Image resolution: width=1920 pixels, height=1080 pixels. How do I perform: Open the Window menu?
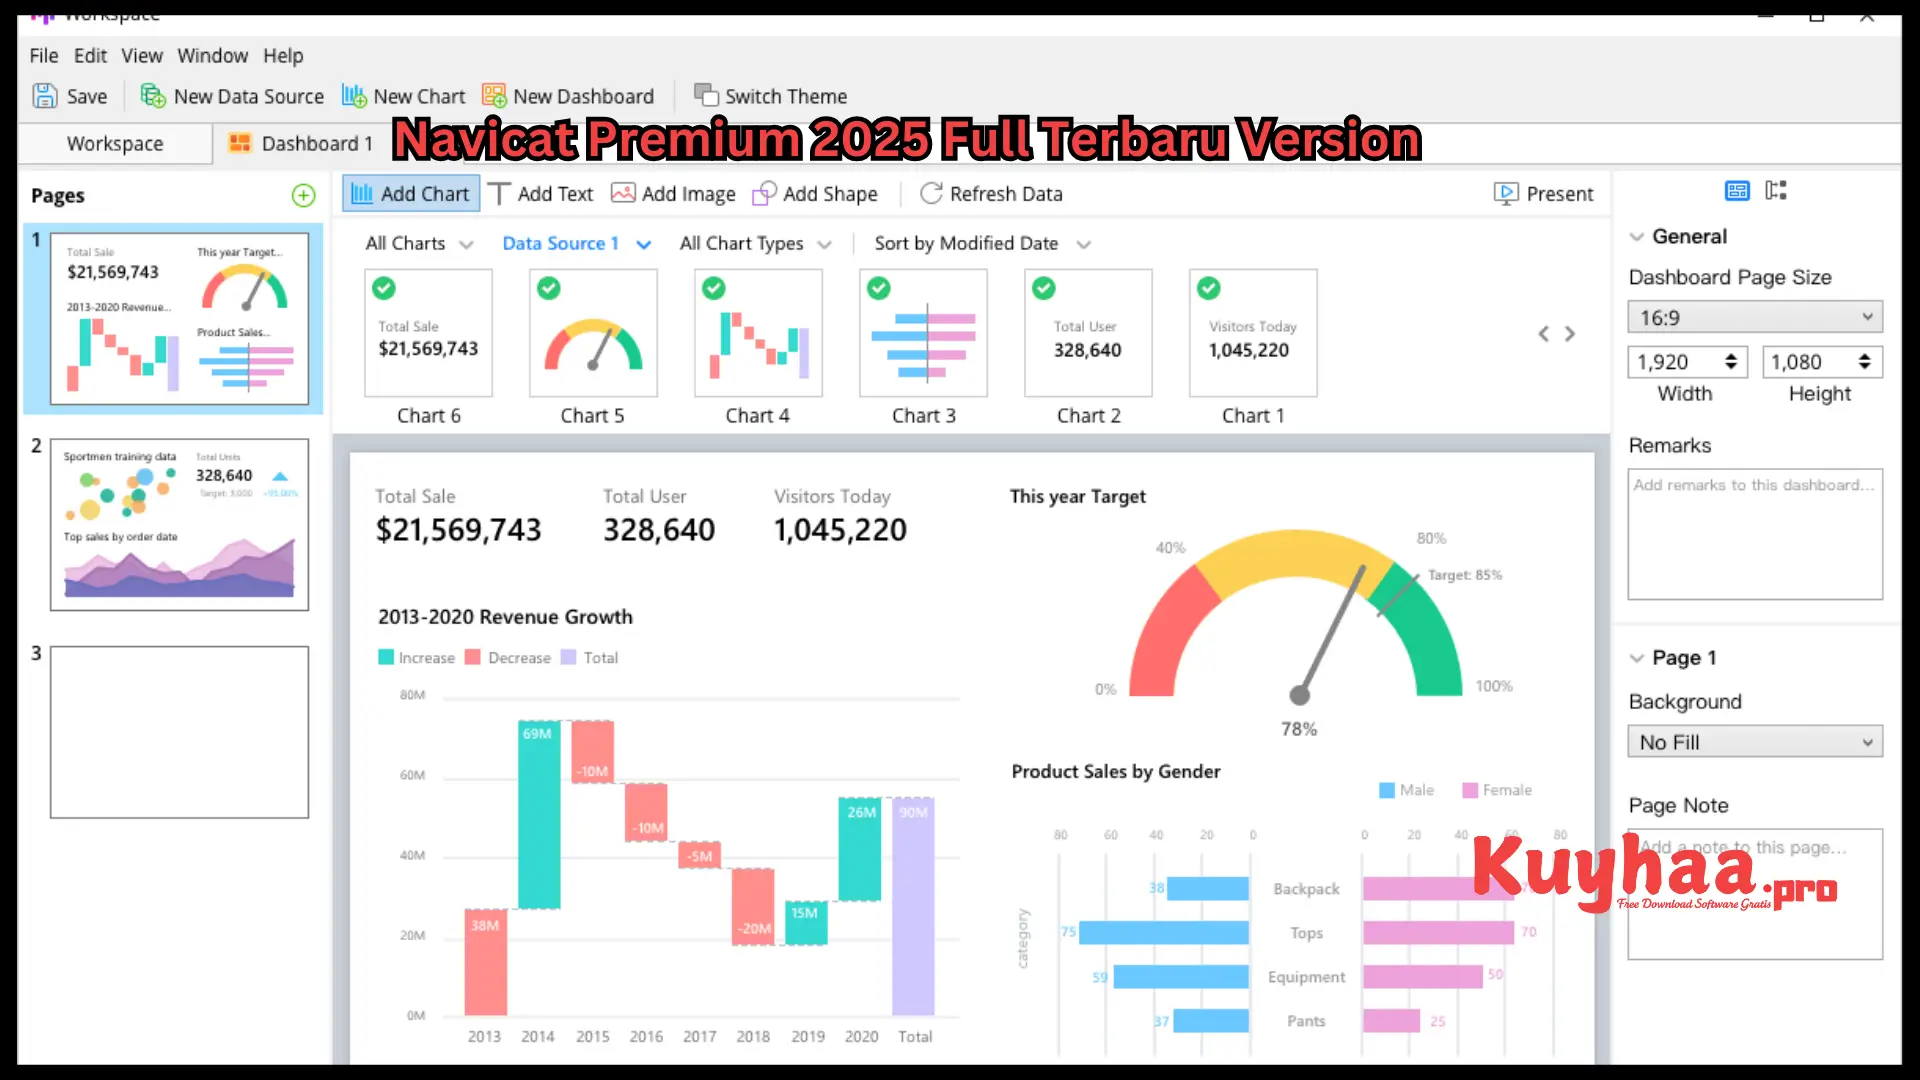click(212, 56)
